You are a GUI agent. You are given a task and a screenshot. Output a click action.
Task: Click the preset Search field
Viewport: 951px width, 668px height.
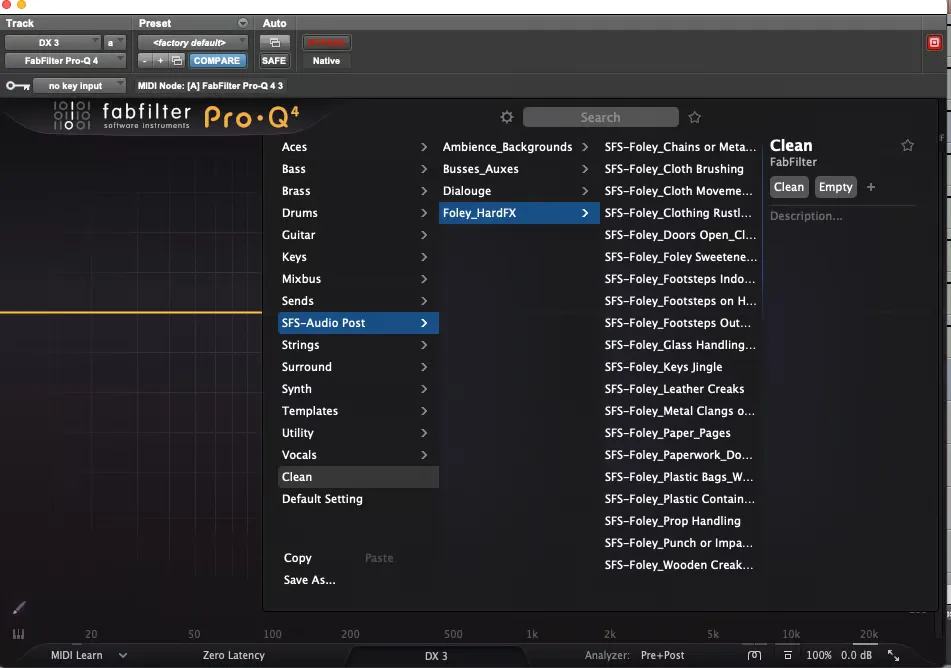(600, 117)
